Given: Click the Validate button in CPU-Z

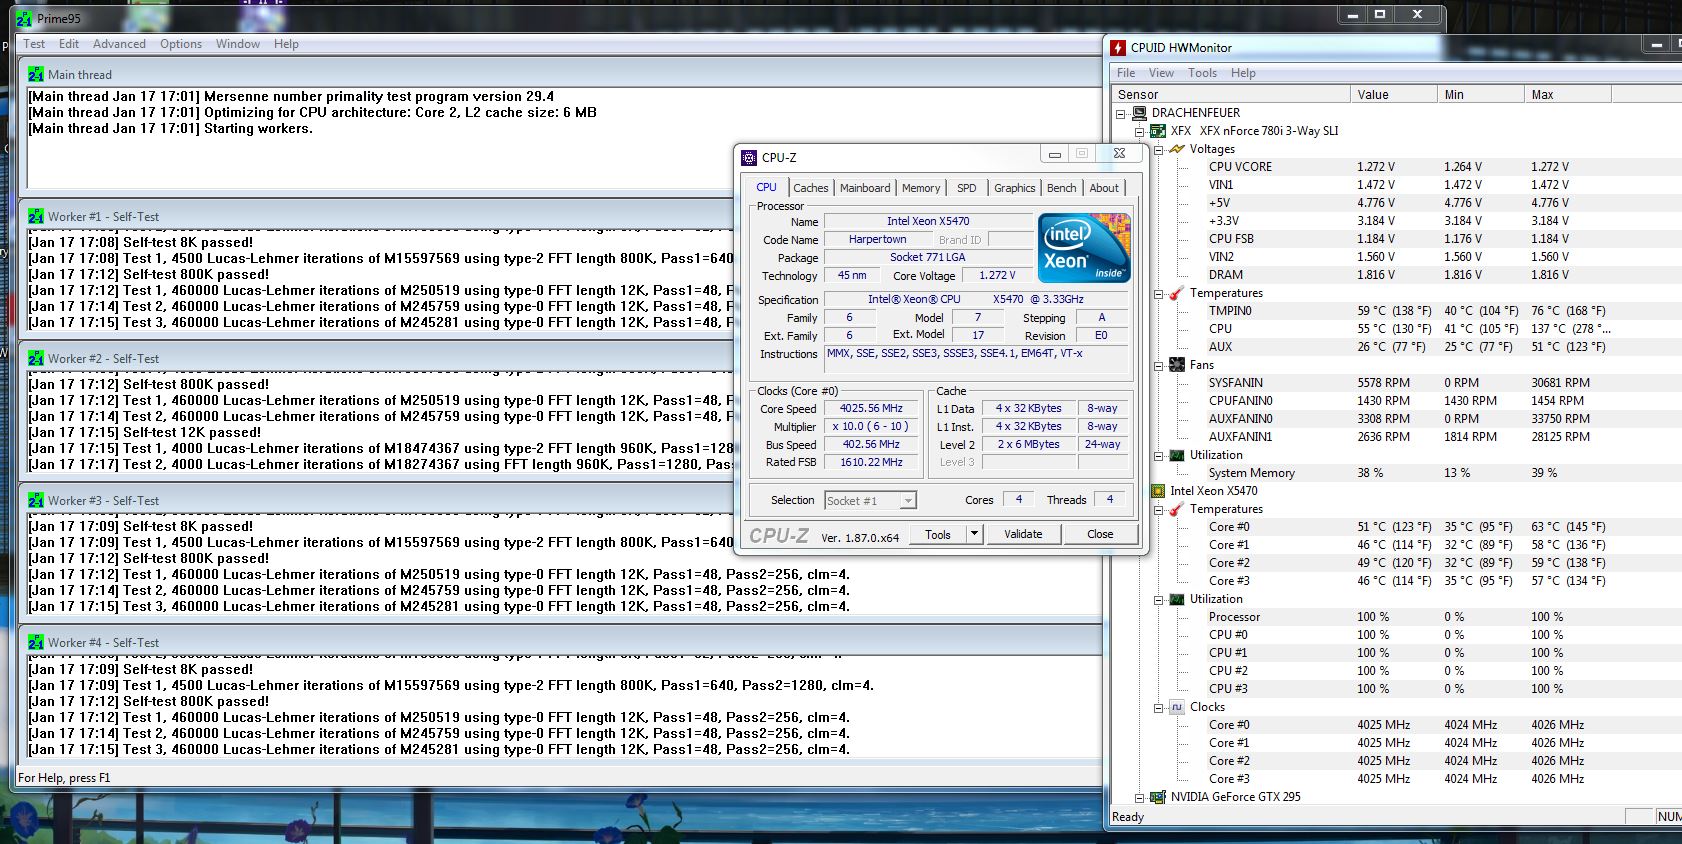Looking at the screenshot, I should pos(1023,534).
